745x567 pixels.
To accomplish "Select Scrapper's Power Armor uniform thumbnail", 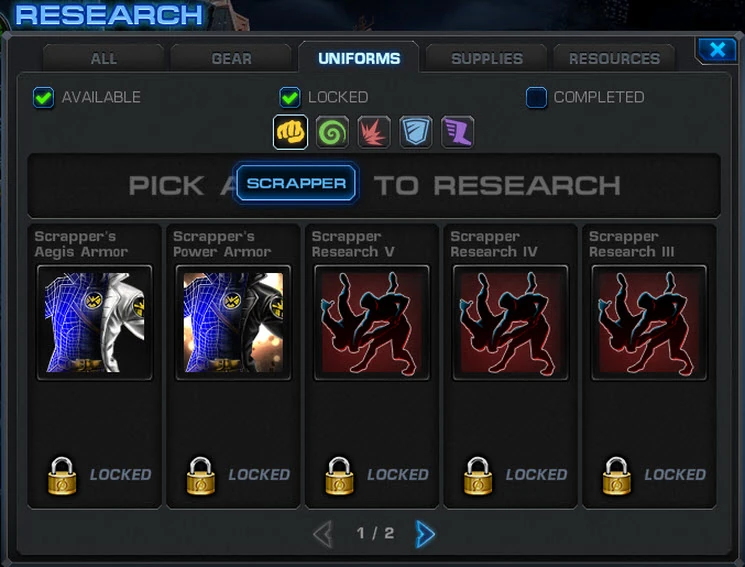I will coord(233,323).
